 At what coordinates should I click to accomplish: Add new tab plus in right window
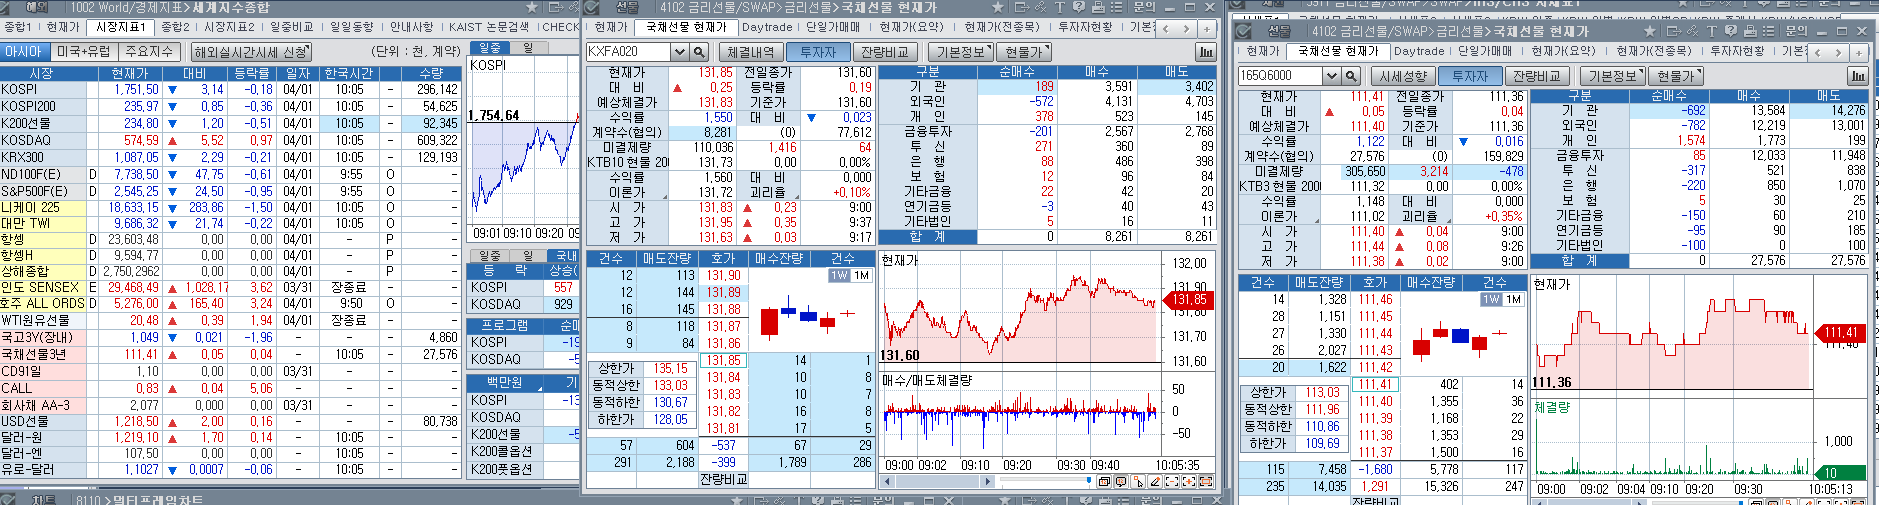(1859, 52)
